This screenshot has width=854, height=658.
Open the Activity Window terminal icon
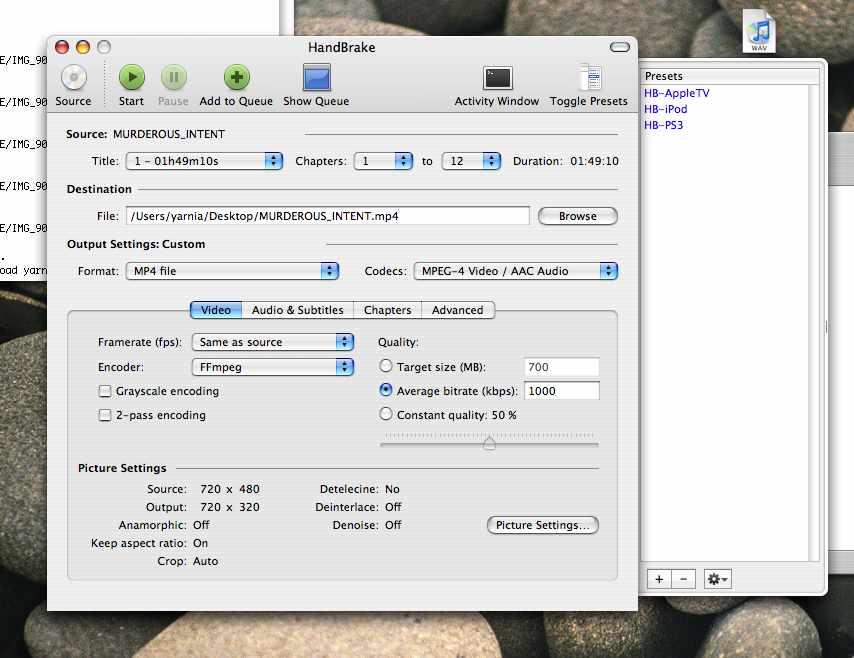(497, 78)
